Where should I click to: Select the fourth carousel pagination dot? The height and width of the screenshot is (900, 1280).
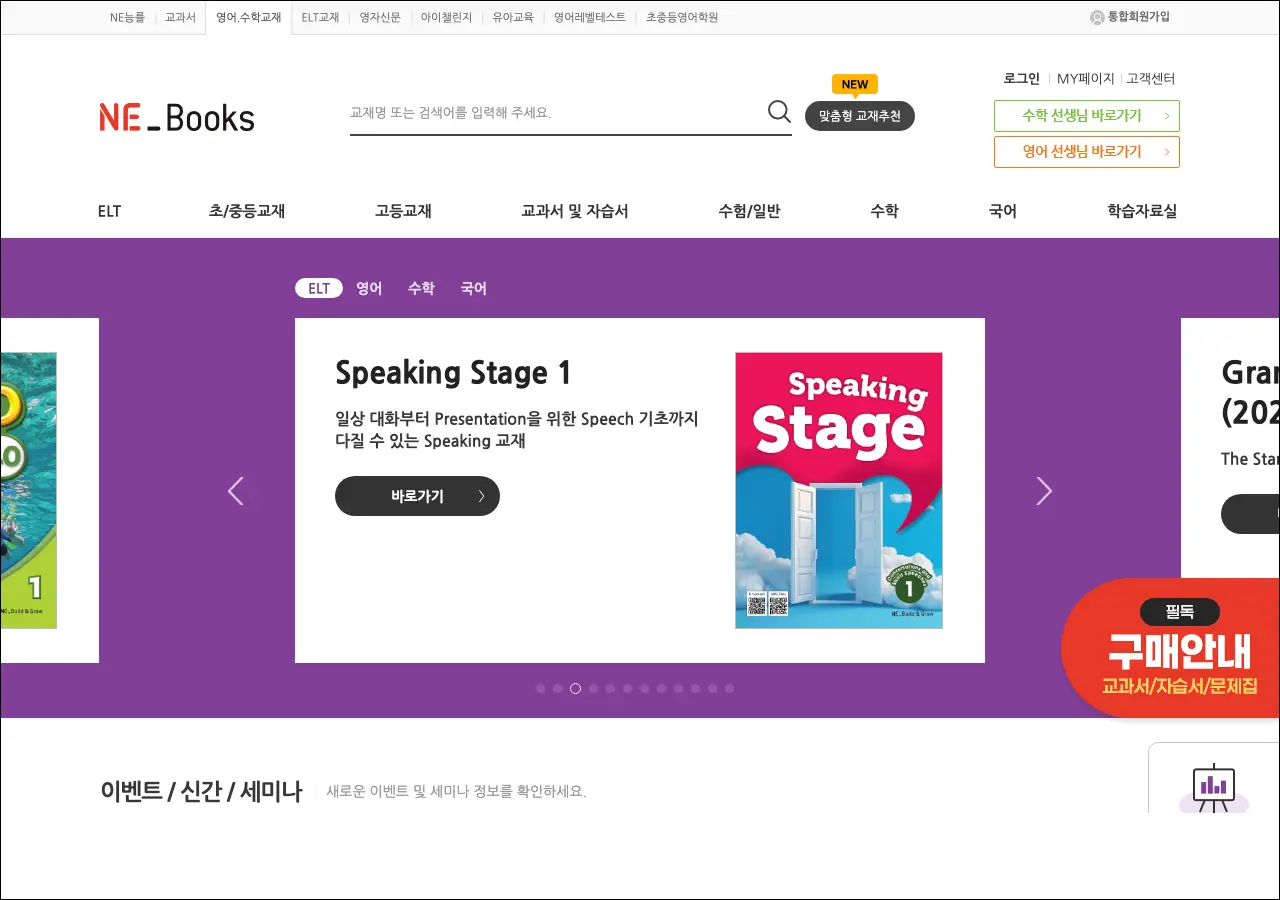click(593, 688)
